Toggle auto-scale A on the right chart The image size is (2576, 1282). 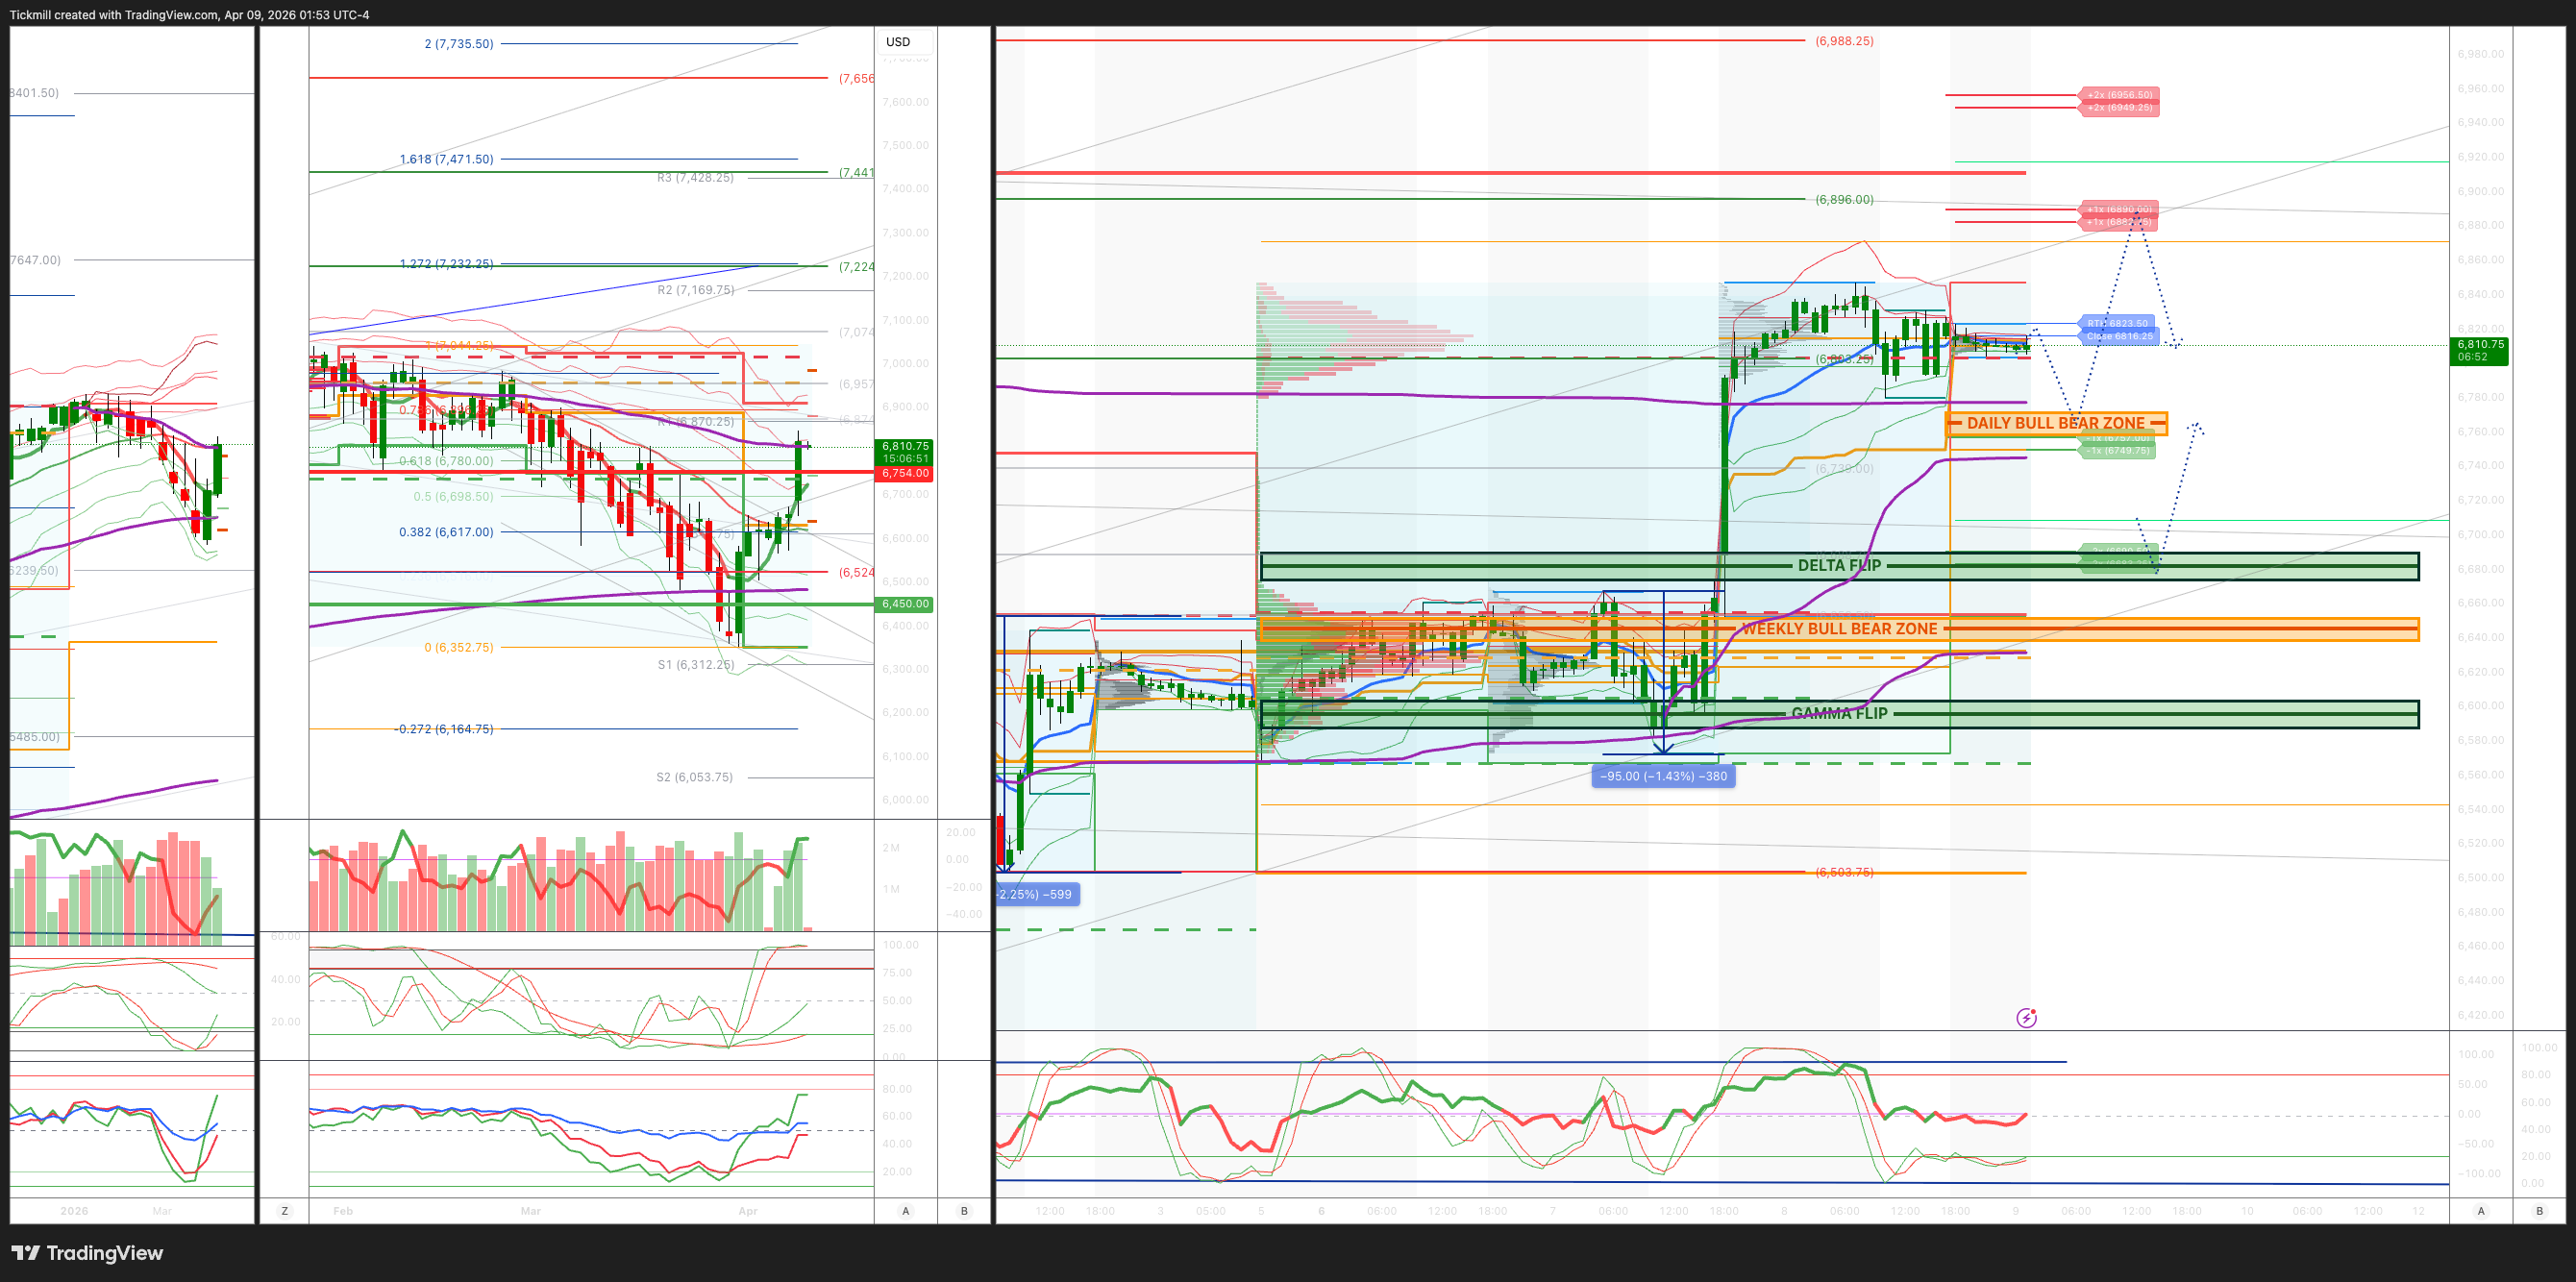click(2480, 1211)
